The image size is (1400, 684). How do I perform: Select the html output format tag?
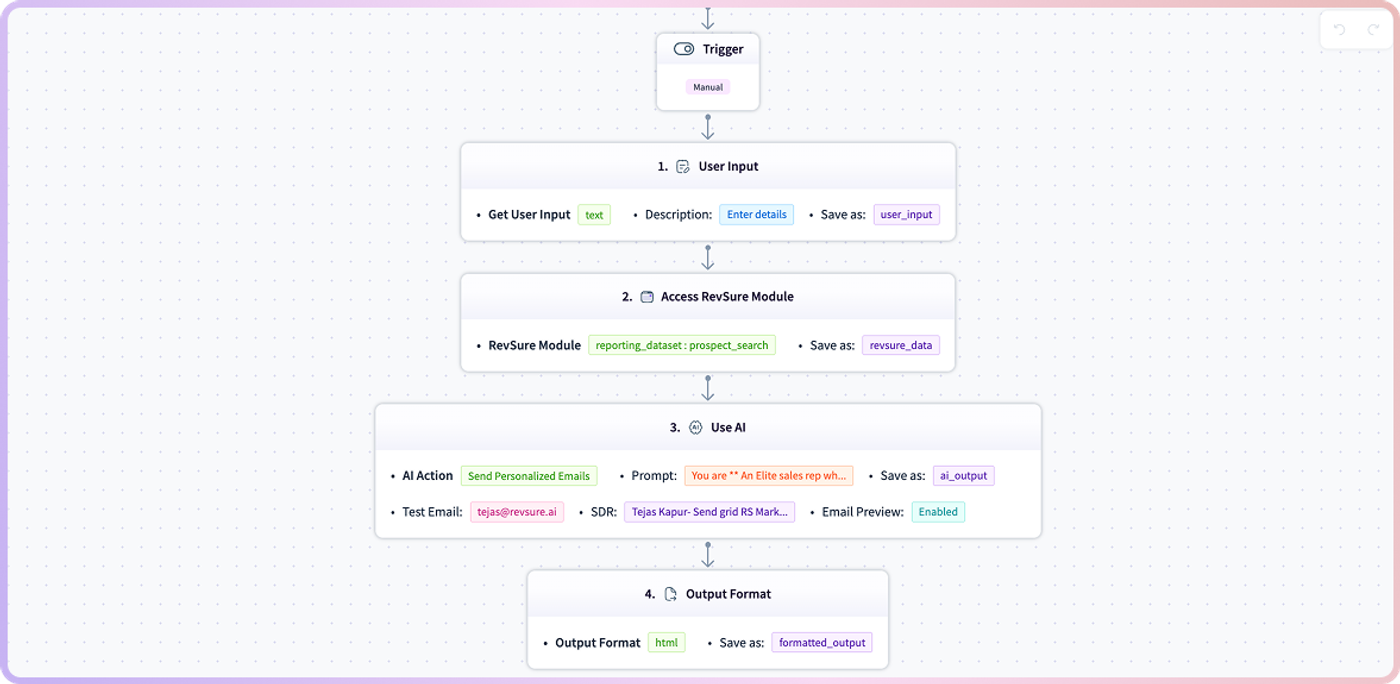click(x=667, y=642)
